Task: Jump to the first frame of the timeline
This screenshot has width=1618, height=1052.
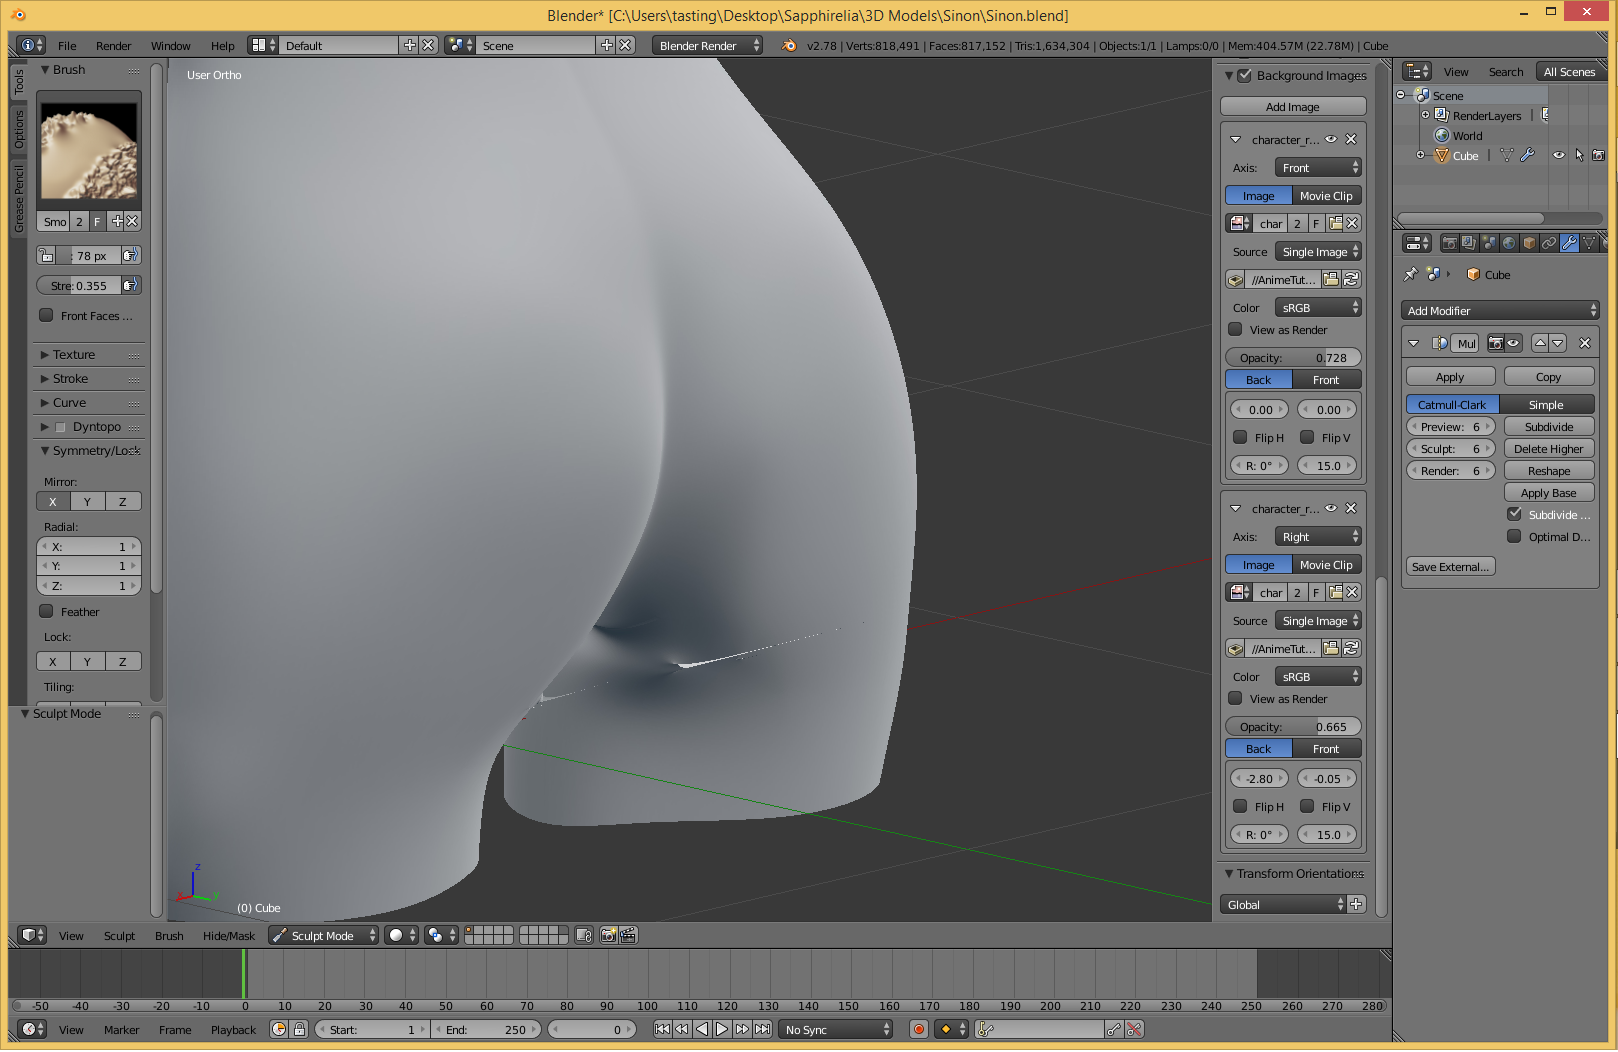Action: [662, 1029]
